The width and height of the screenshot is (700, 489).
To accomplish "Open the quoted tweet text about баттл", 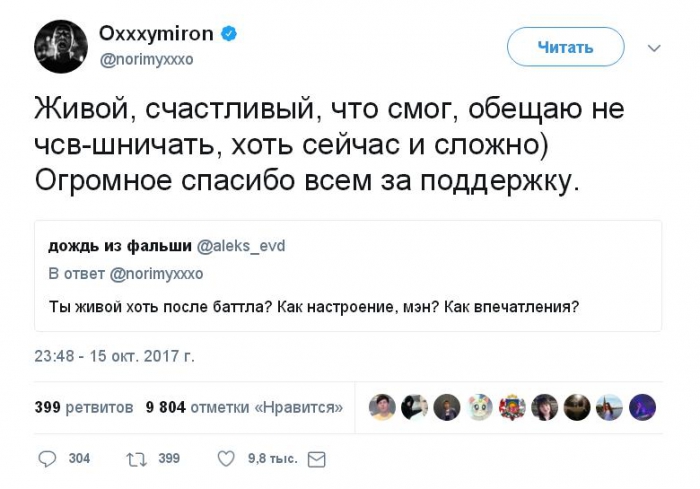I will point(313,306).
